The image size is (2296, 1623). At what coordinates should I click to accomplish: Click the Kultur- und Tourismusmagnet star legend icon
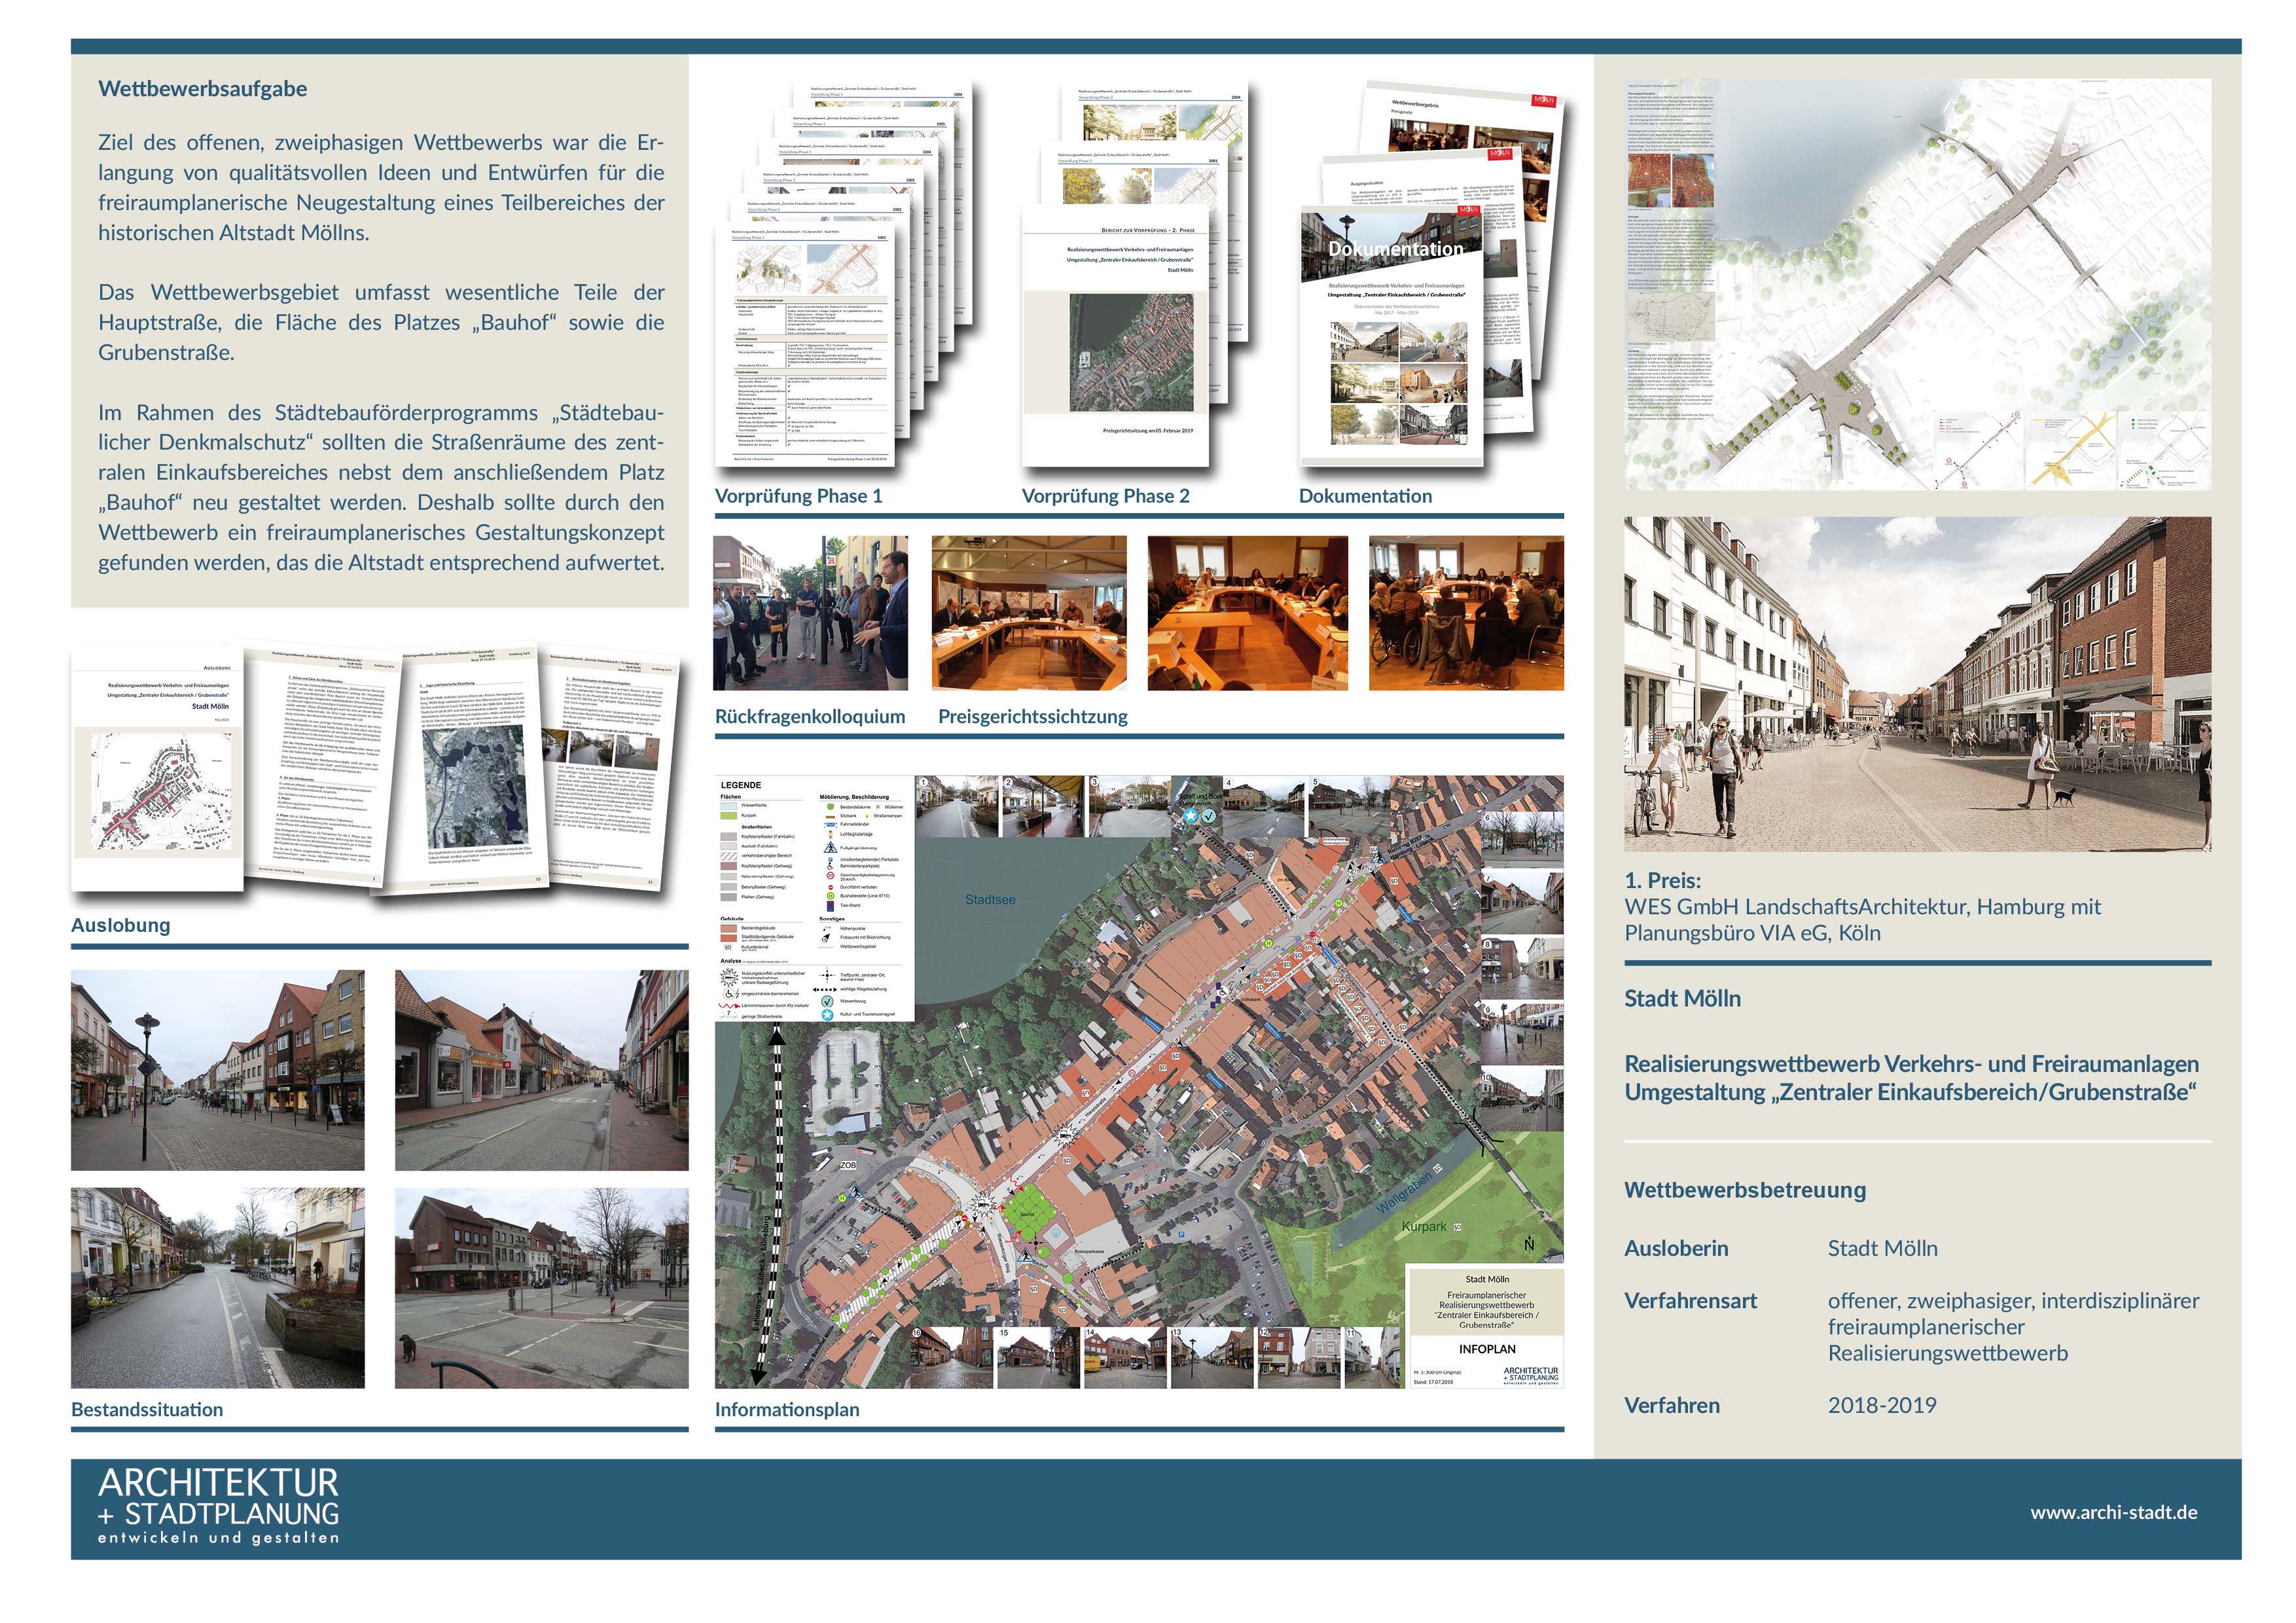point(827,1014)
